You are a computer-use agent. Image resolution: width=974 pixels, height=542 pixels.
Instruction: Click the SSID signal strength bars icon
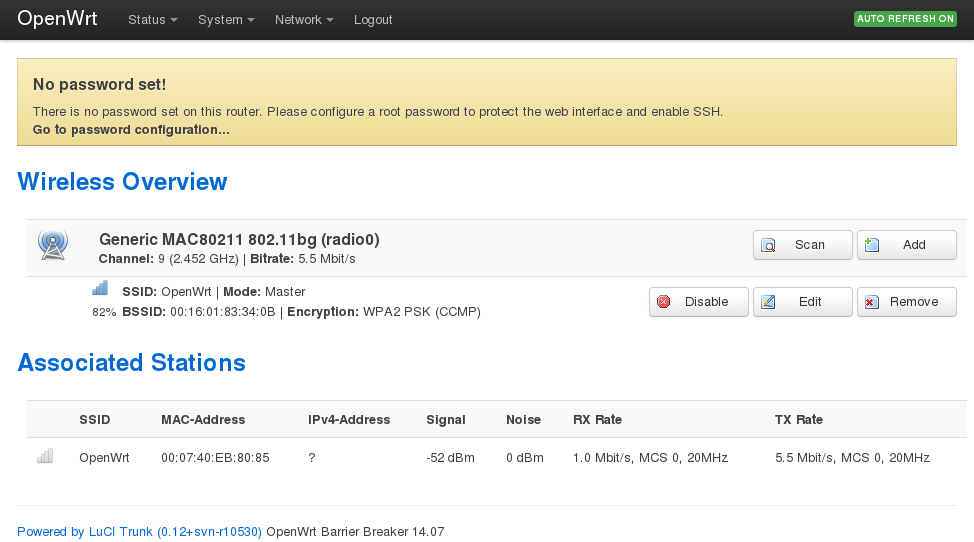tap(100, 288)
